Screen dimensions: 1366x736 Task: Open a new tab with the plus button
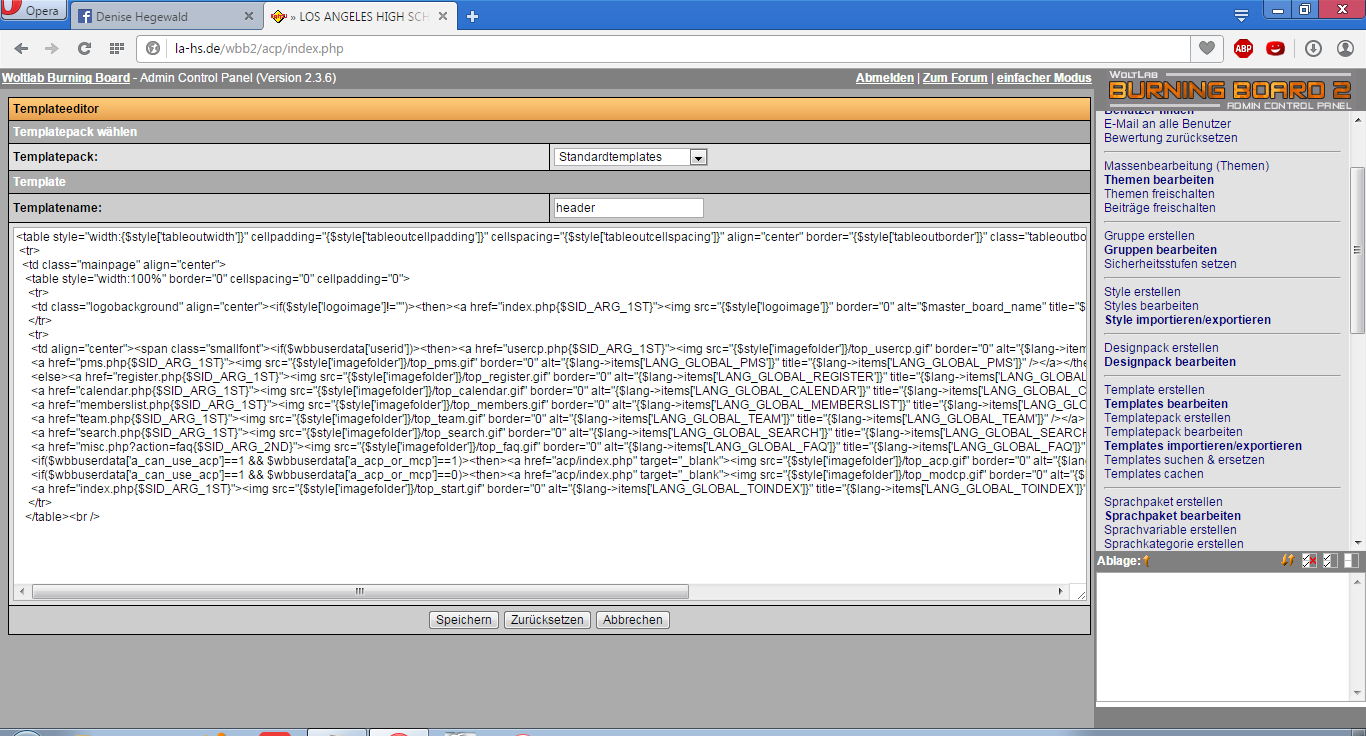pyautogui.click(x=473, y=16)
